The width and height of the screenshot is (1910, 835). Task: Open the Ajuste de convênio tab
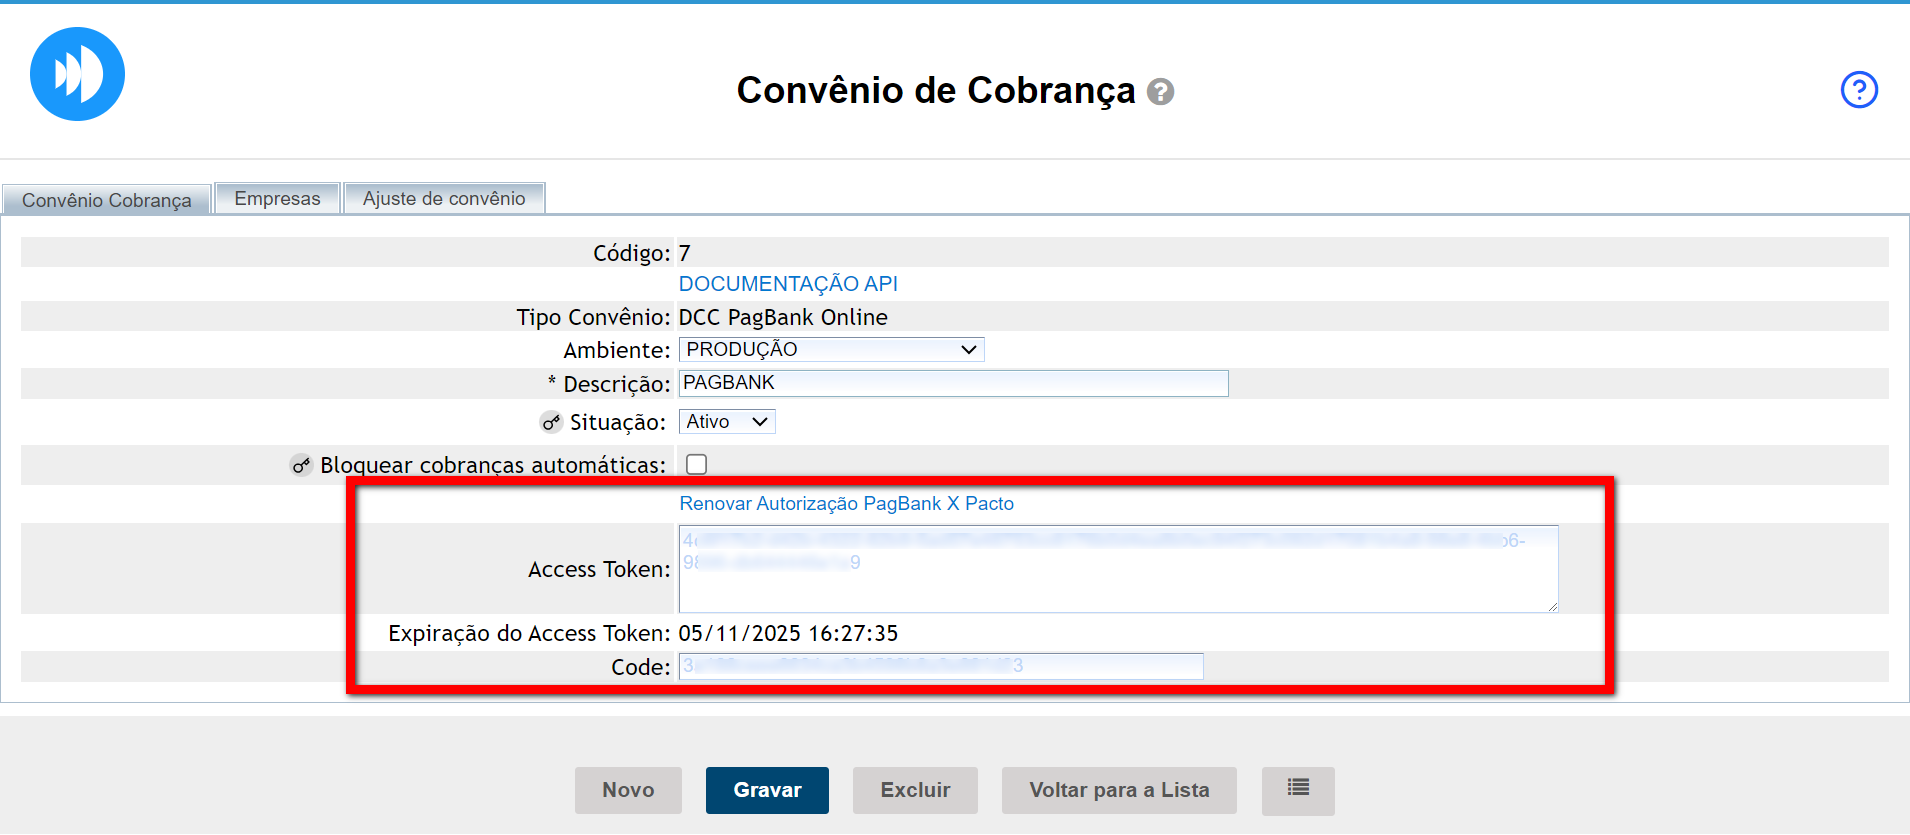point(444,198)
